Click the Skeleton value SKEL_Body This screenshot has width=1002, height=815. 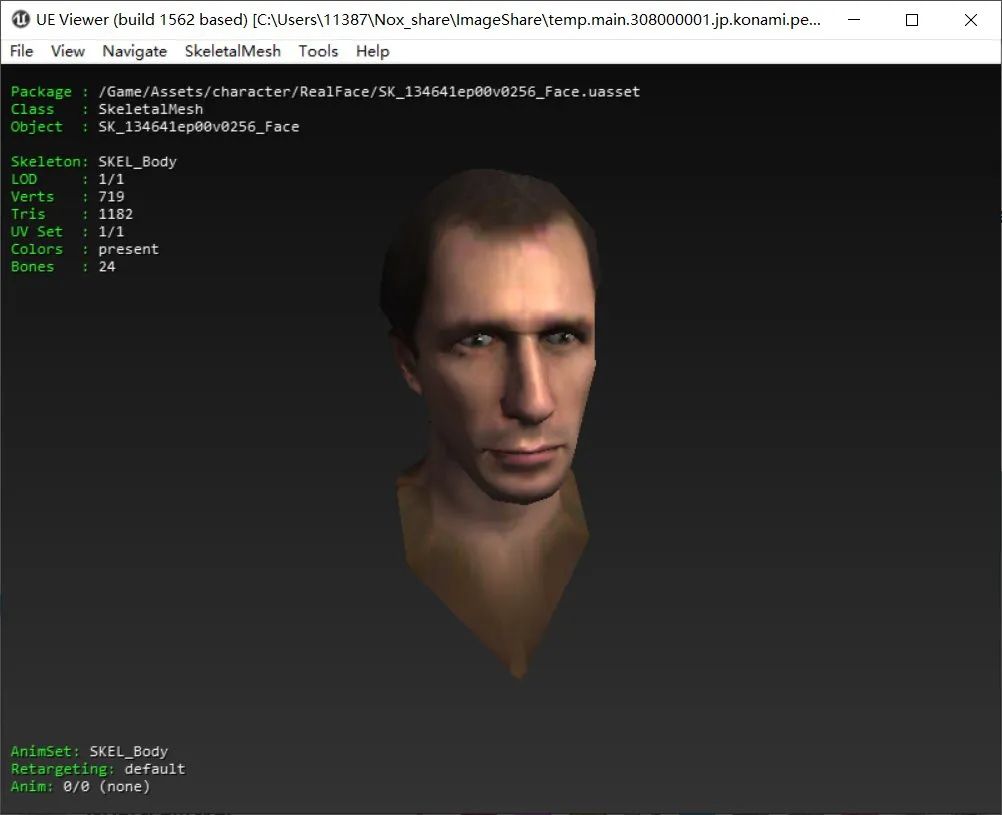(x=137, y=162)
